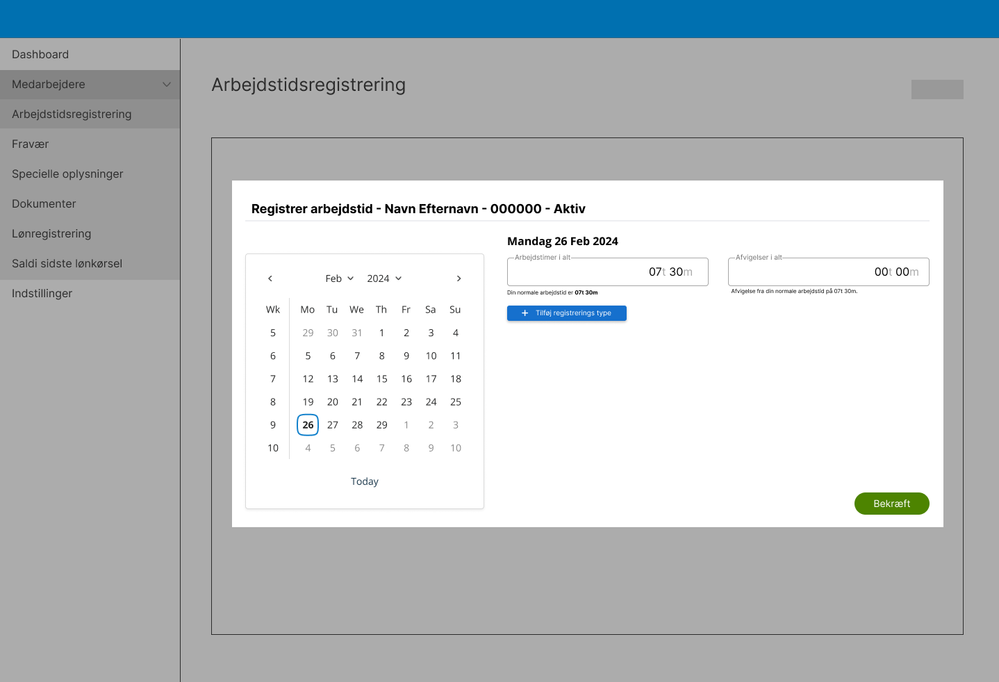Viewport: 999px width, 682px height.
Task: Click the 'Registrer arbejdstid - Navn Efternavn' title
Action: 418,208
